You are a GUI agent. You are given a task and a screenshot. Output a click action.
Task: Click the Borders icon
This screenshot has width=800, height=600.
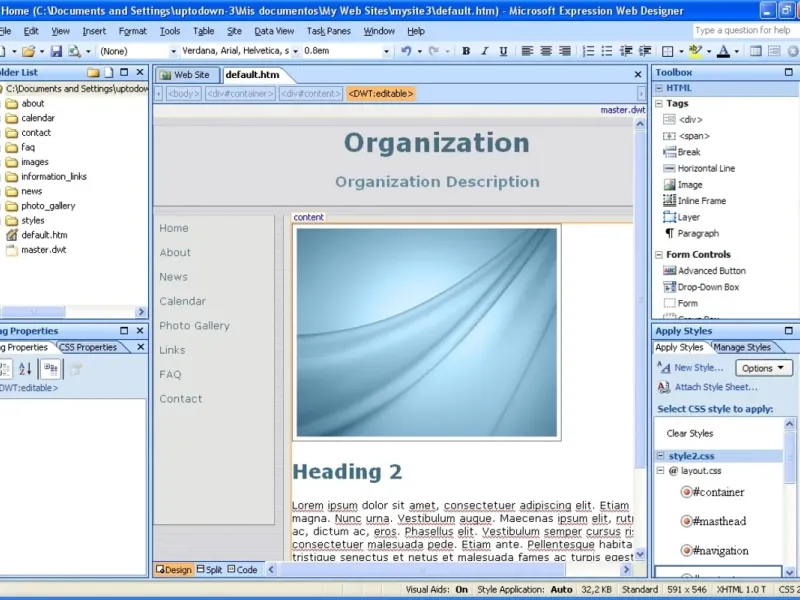(x=667, y=51)
